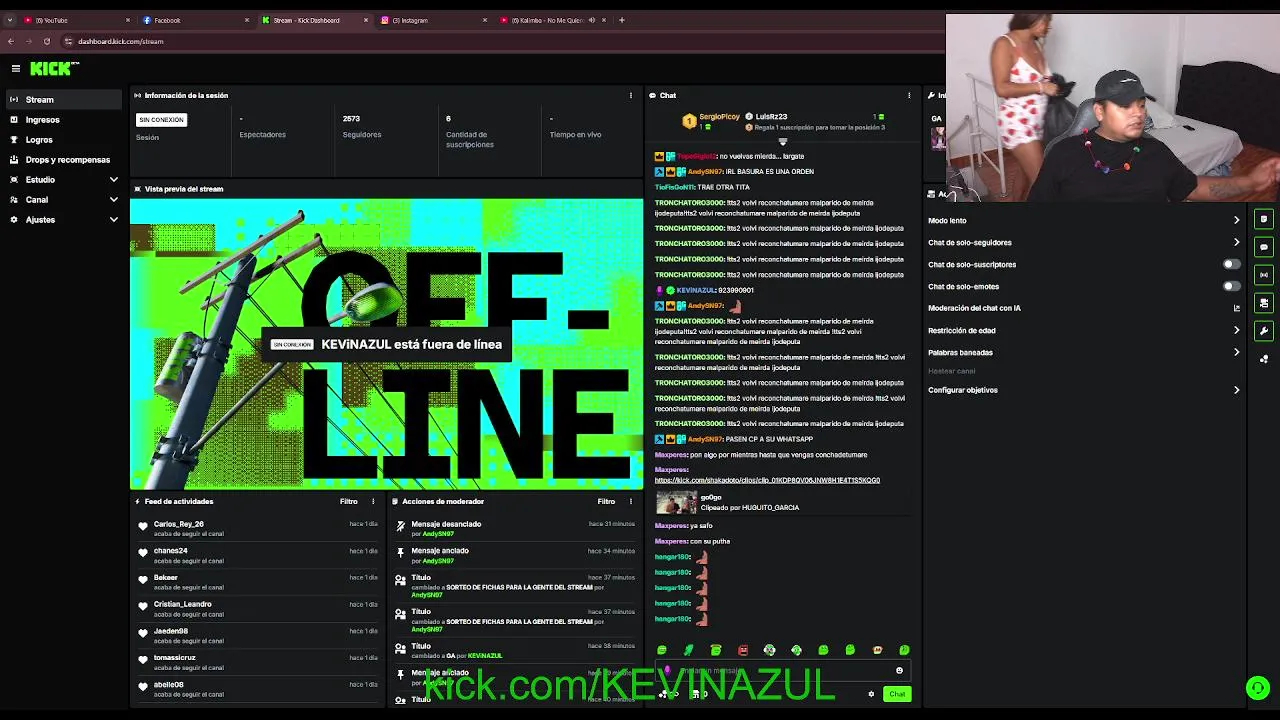1280x720 pixels.
Task: Switch to the YouTube browser tab
Action: (76, 20)
